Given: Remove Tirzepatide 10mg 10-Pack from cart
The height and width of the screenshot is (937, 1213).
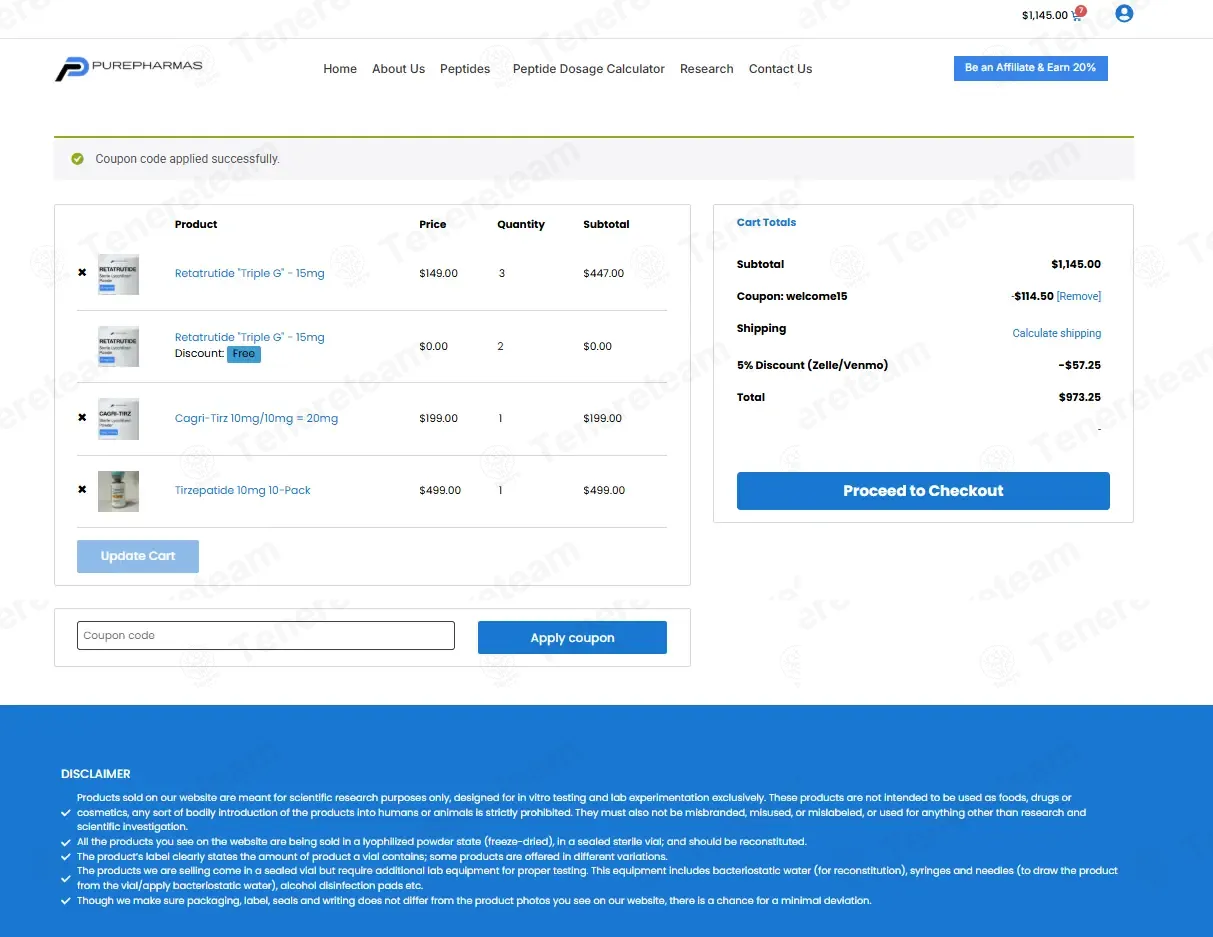Looking at the screenshot, I should tap(82, 490).
